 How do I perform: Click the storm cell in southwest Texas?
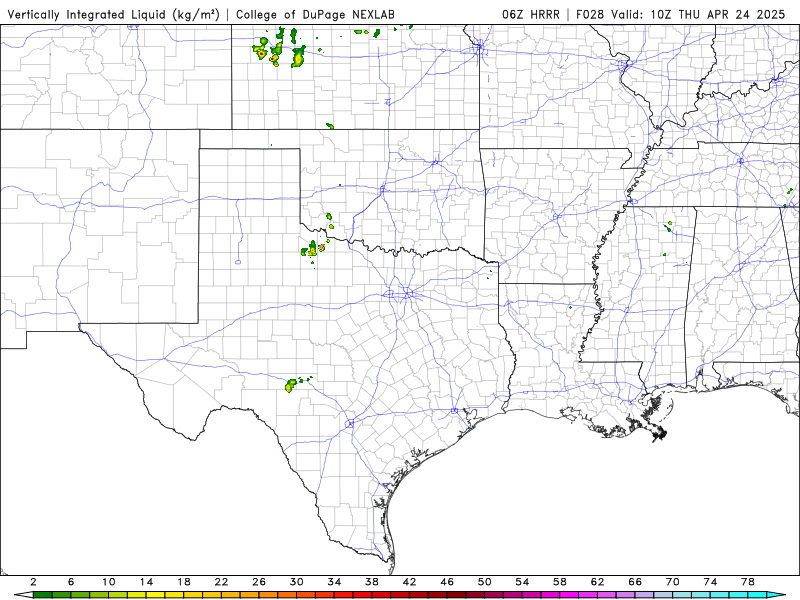point(292,385)
